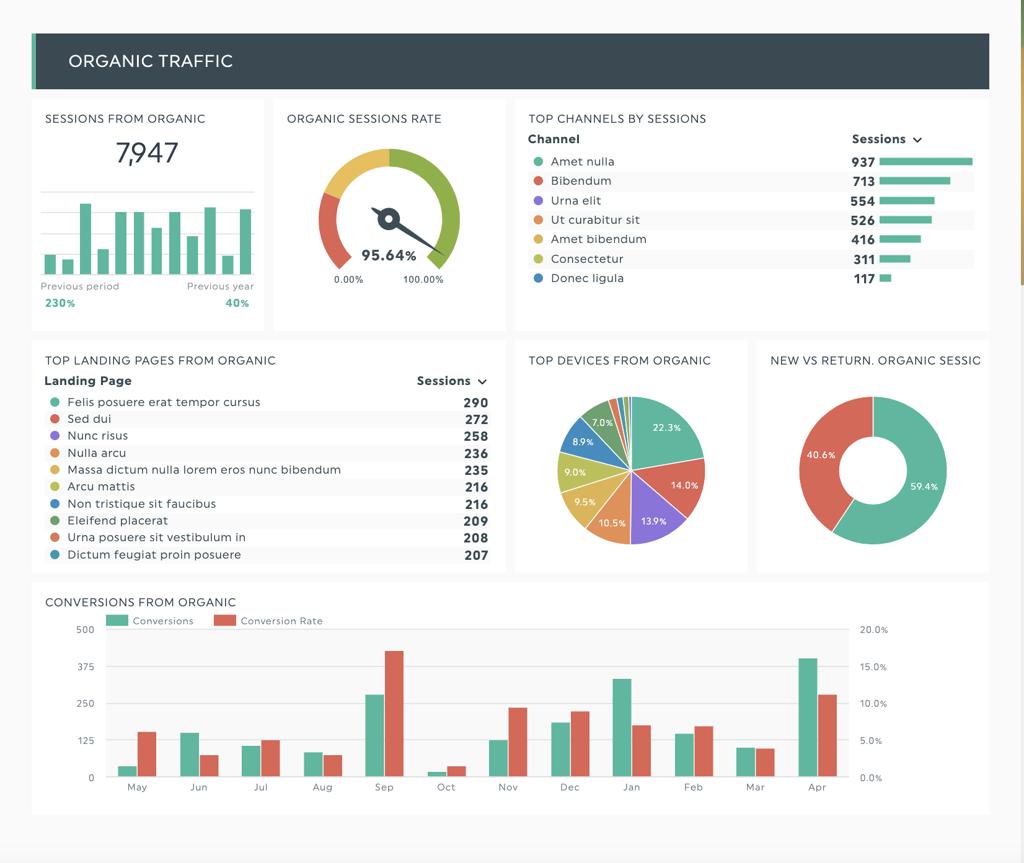Viewport: 1024px width, 863px height.
Task: Open the landing page Sessions sort chevron
Action: tap(483, 382)
